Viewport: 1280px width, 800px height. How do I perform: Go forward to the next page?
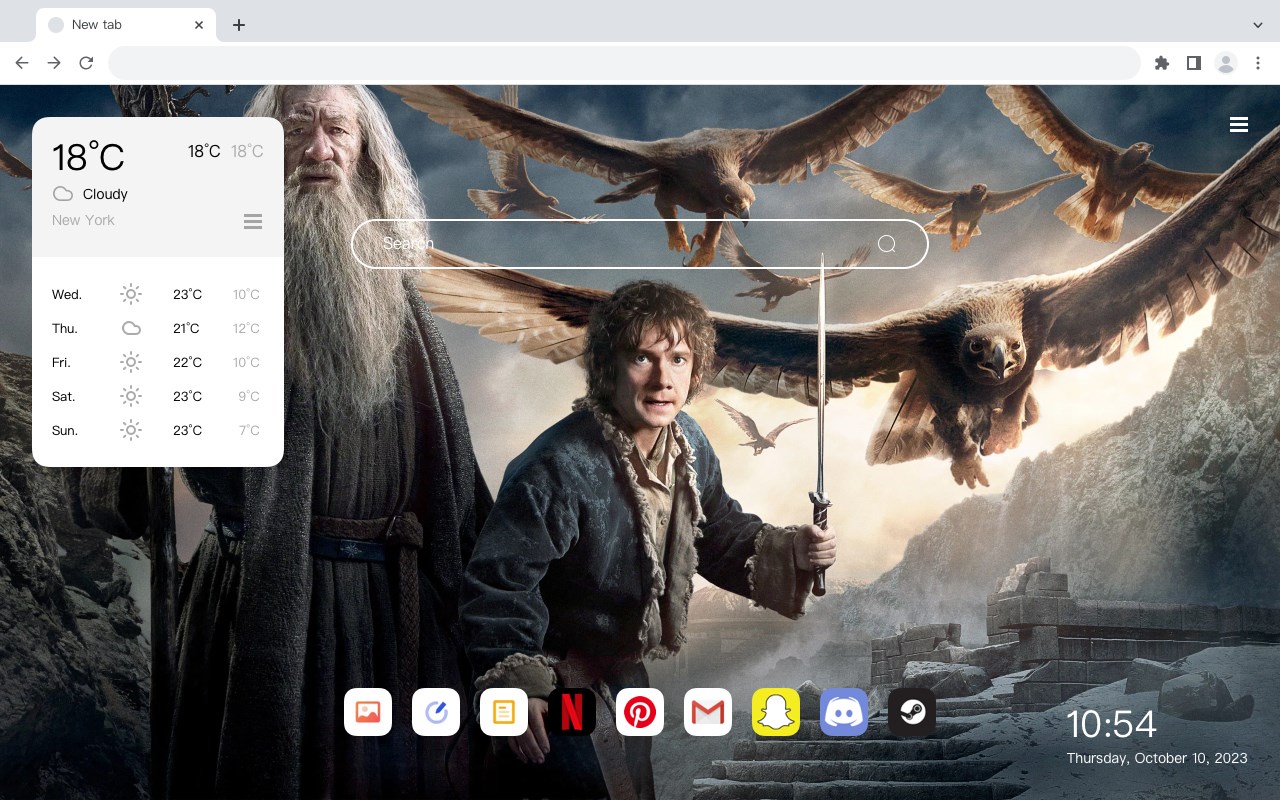54,63
